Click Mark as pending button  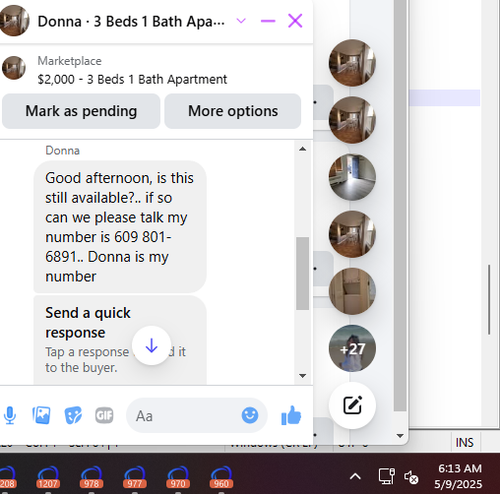tap(81, 111)
